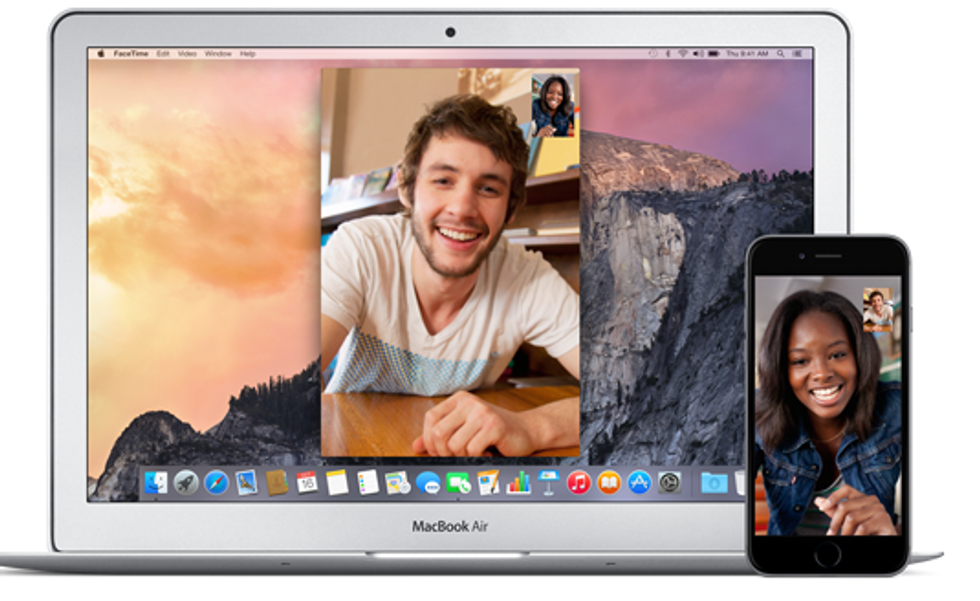Open the Calendar app in dock
This screenshot has width=980, height=601.
click(307, 483)
